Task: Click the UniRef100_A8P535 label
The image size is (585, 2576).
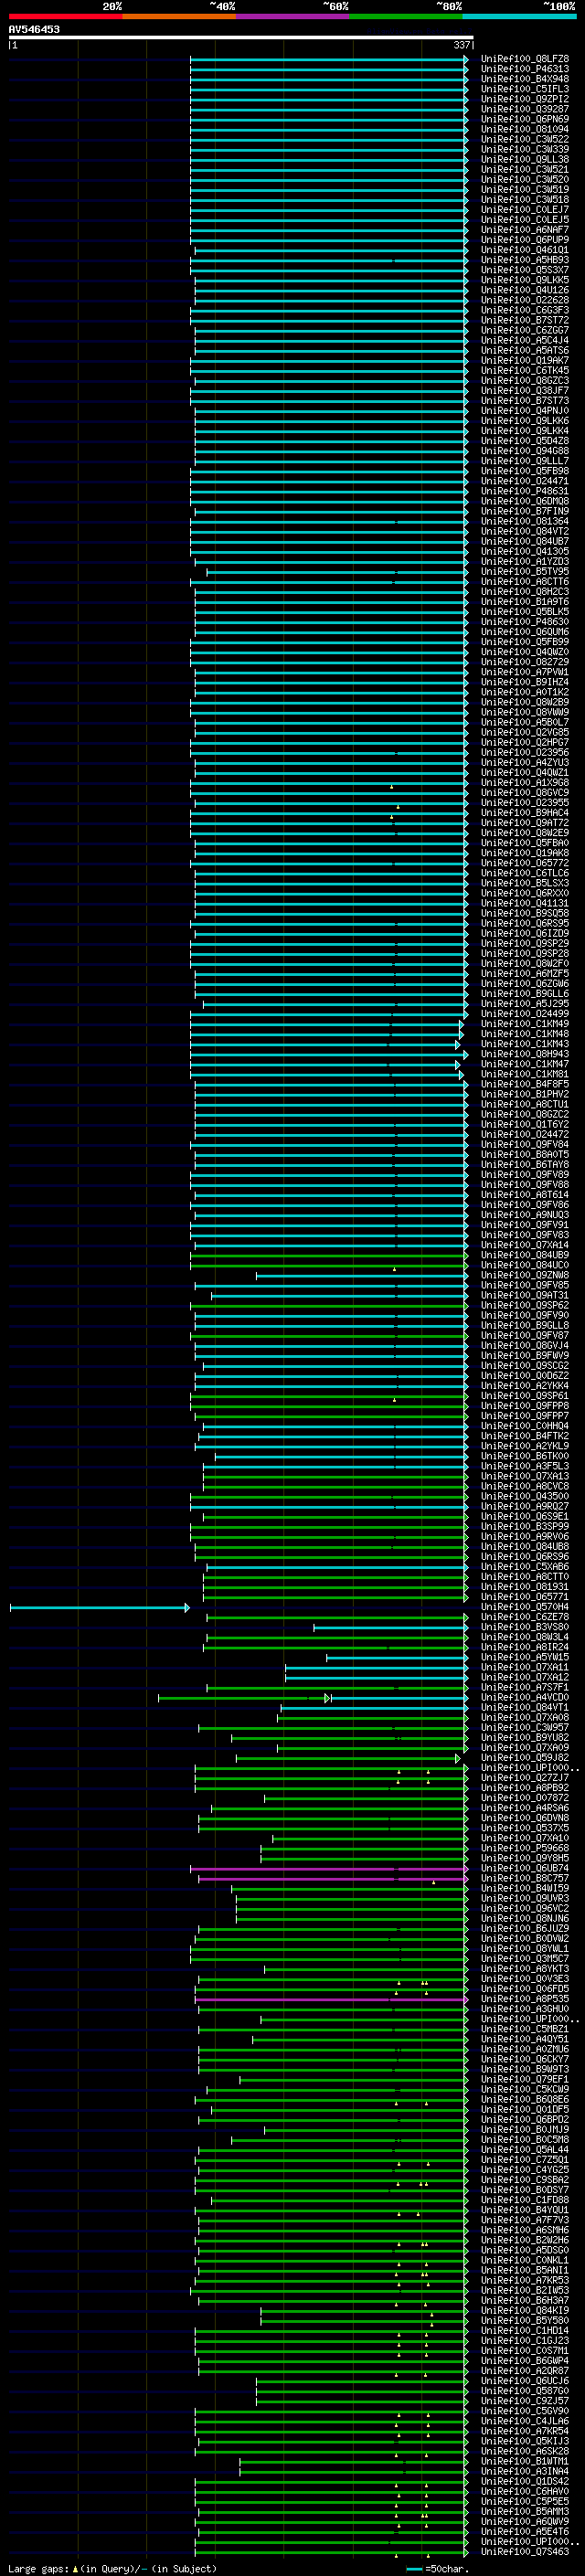Action: (525, 2000)
